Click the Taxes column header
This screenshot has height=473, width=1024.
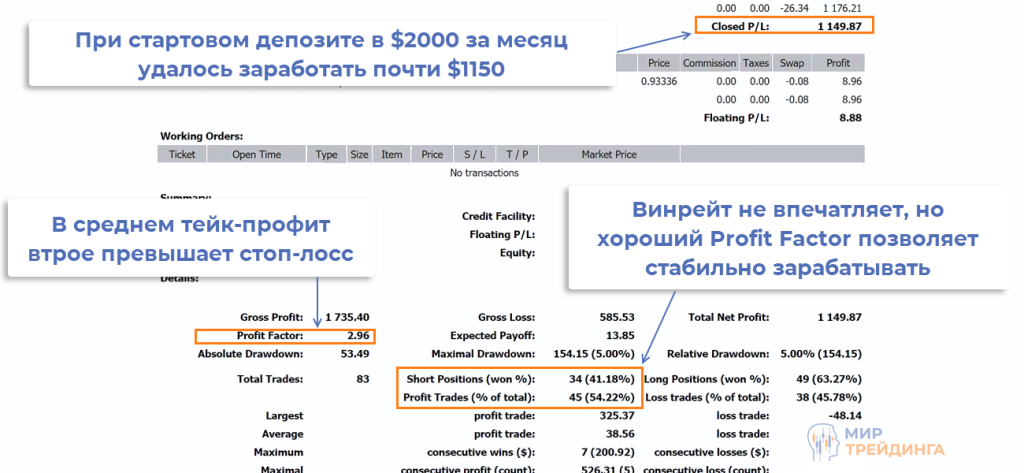pos(756,63)
